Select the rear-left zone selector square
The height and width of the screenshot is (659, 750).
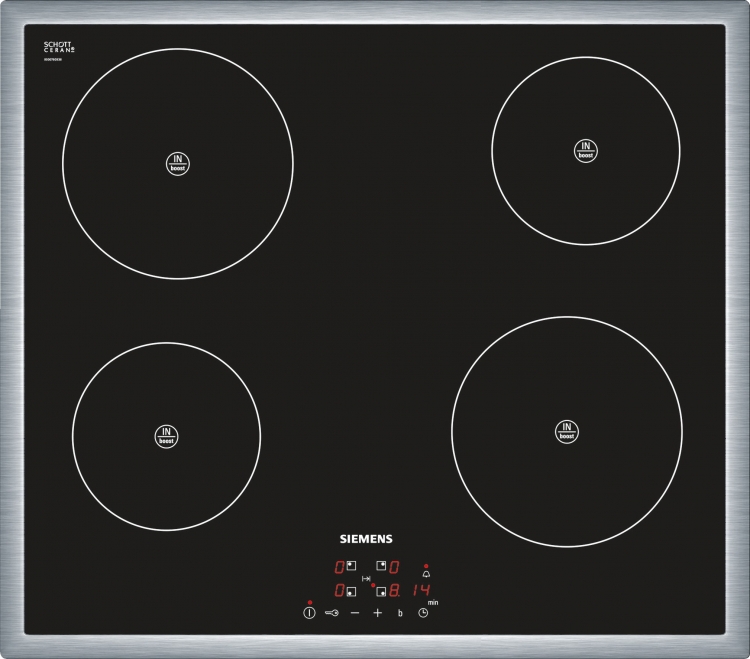point(351,566)
